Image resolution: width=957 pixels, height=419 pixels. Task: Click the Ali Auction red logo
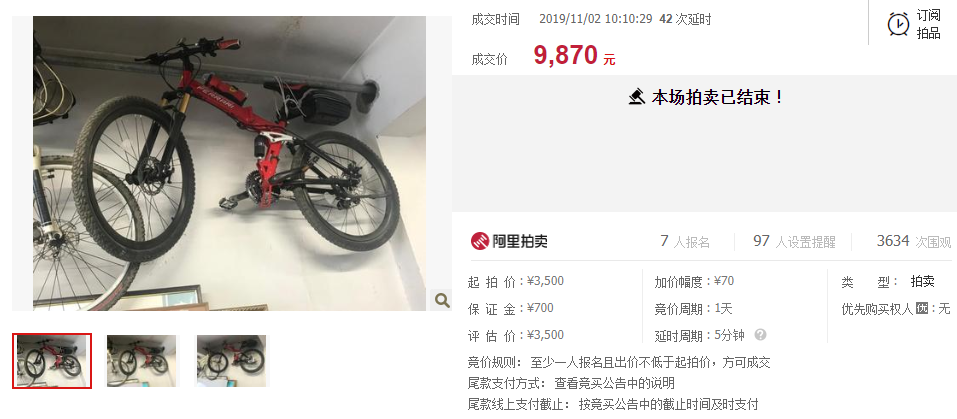click(480, 241)
